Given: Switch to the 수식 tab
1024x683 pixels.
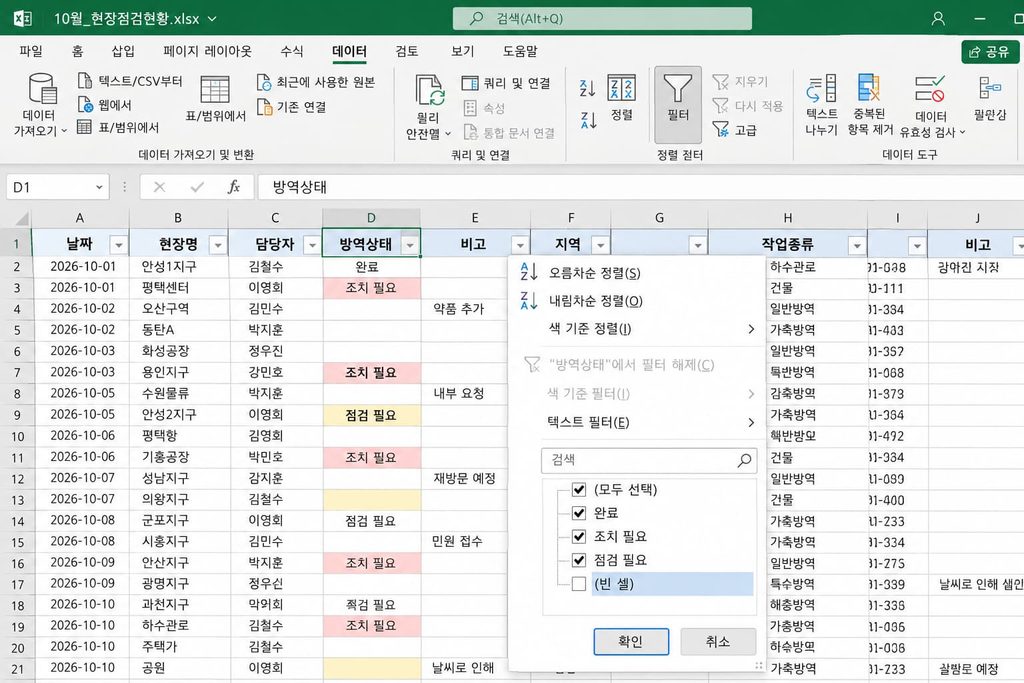Looking at the screenshot, I should [x=291, y=51].
